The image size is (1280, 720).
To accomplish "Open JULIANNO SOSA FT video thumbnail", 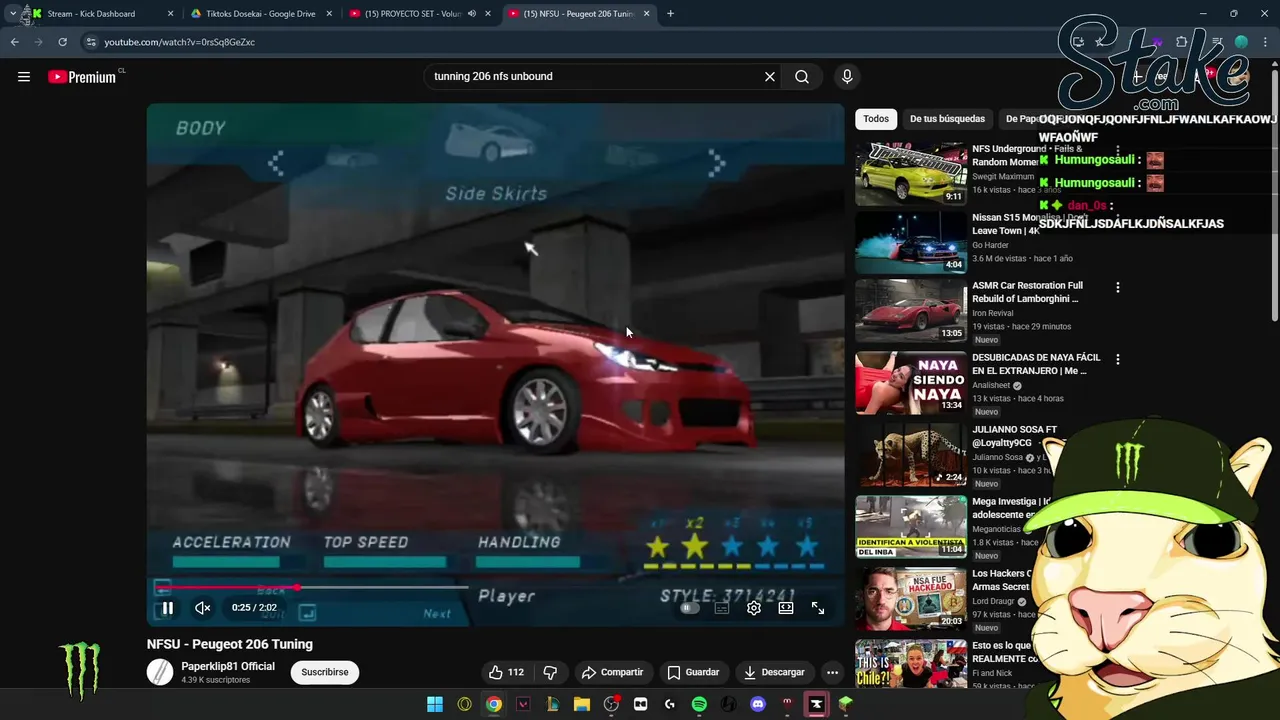I will (x=911, y=454).
